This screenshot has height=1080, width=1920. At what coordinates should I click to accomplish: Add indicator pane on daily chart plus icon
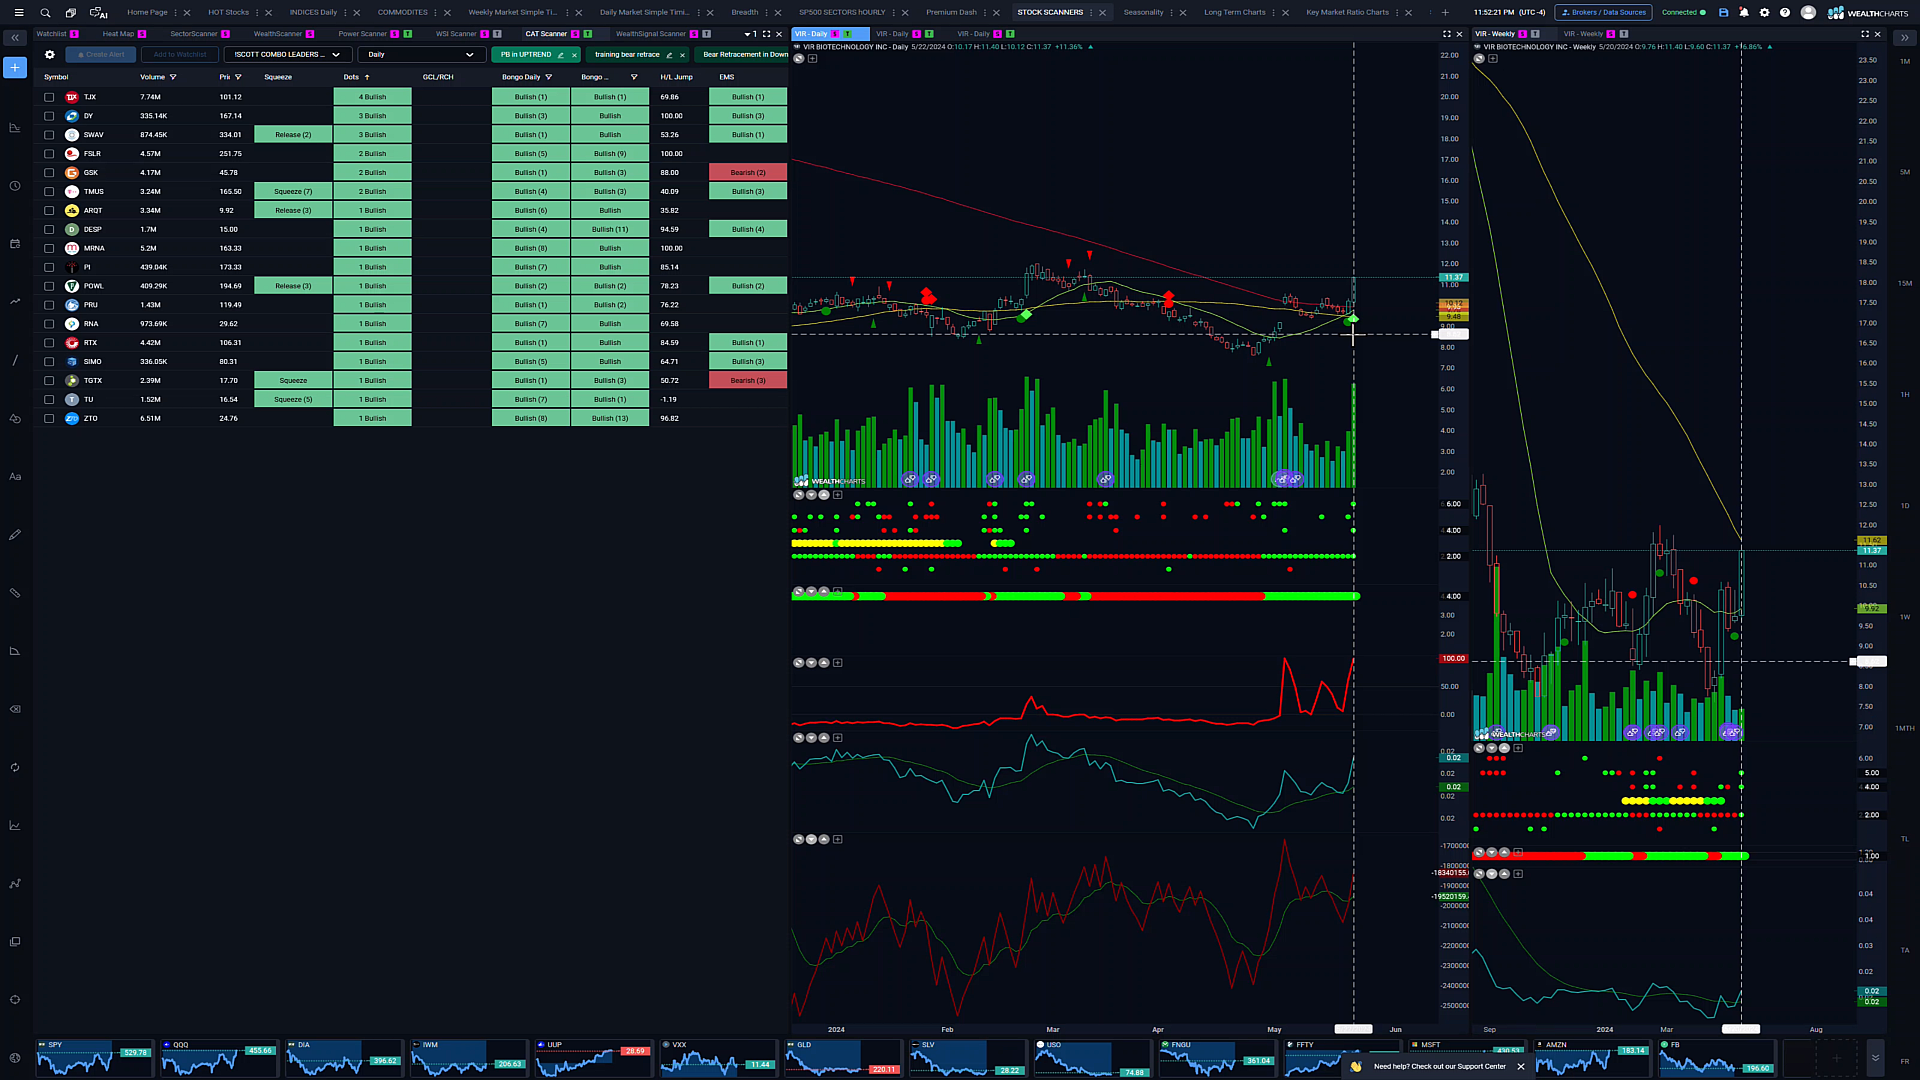click(x=812, y=58)
